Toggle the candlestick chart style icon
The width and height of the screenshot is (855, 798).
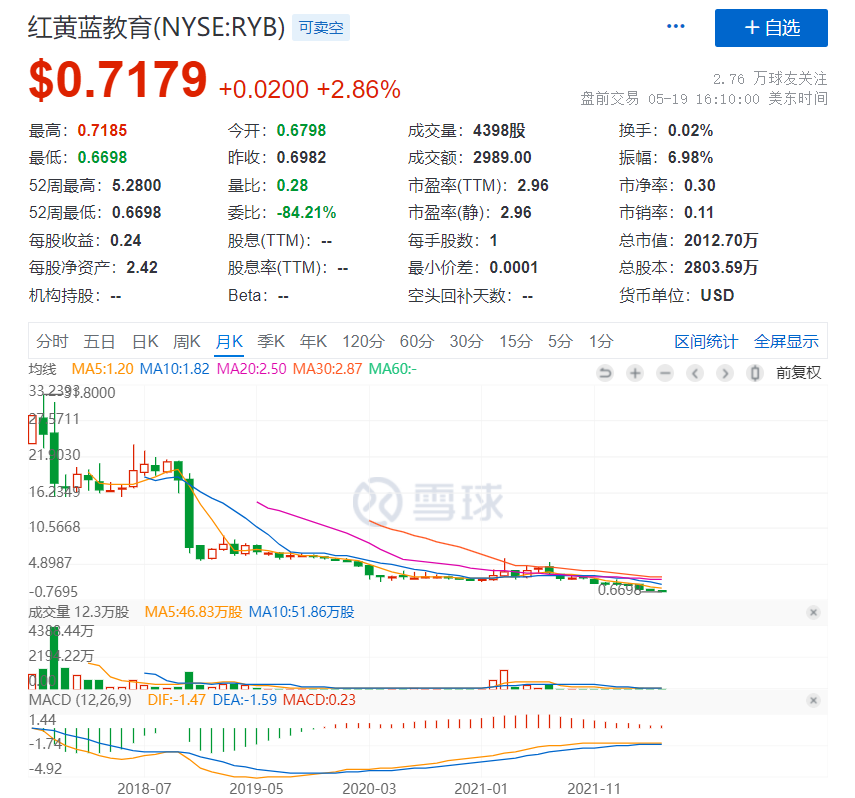click(x=755, y=373)
